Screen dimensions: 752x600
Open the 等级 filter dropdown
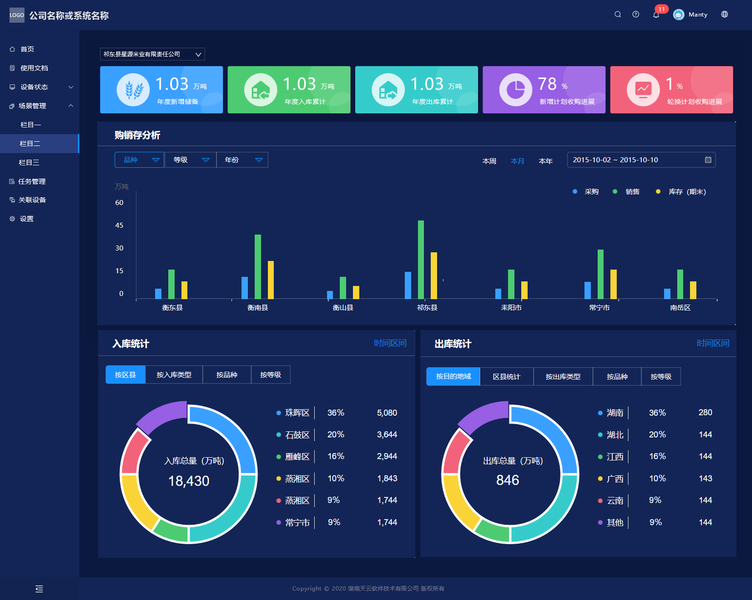point(191,160)
